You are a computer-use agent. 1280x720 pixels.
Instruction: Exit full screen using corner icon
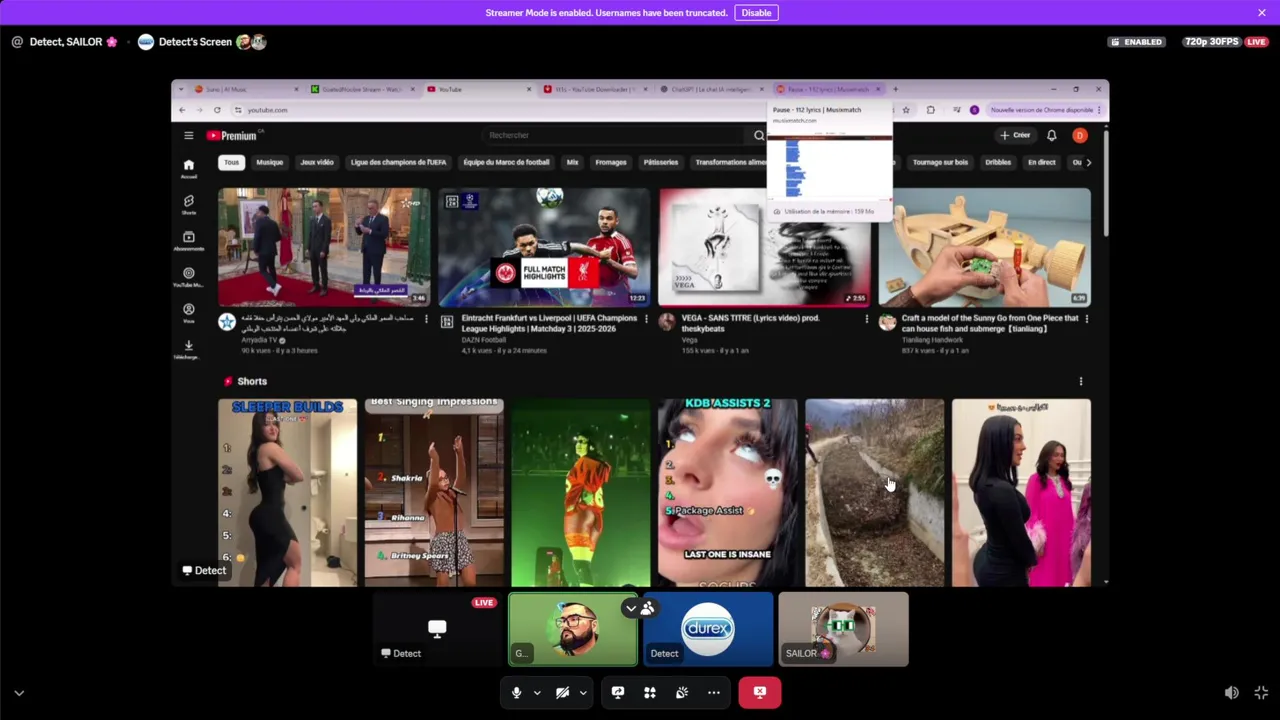click(x=1261, y=692)
